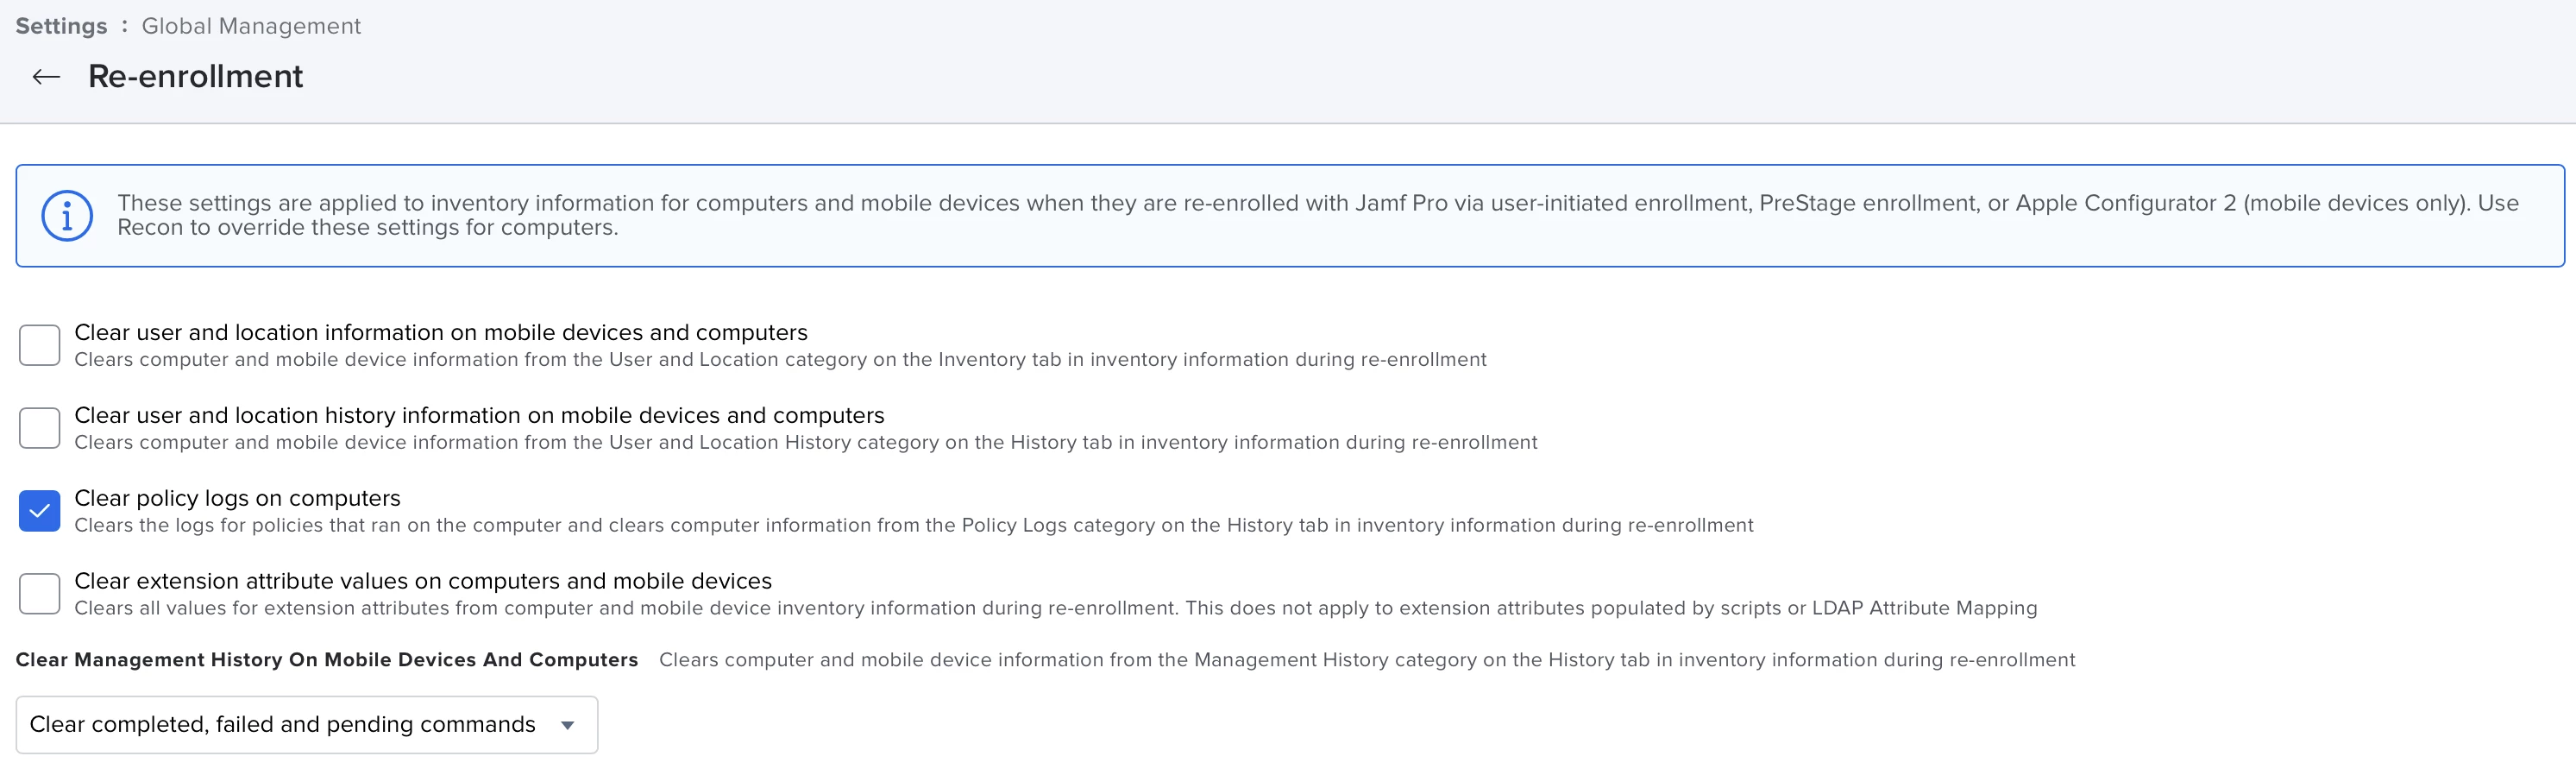Click description mentioning Inventory tab in inventory information

(781, 360)
